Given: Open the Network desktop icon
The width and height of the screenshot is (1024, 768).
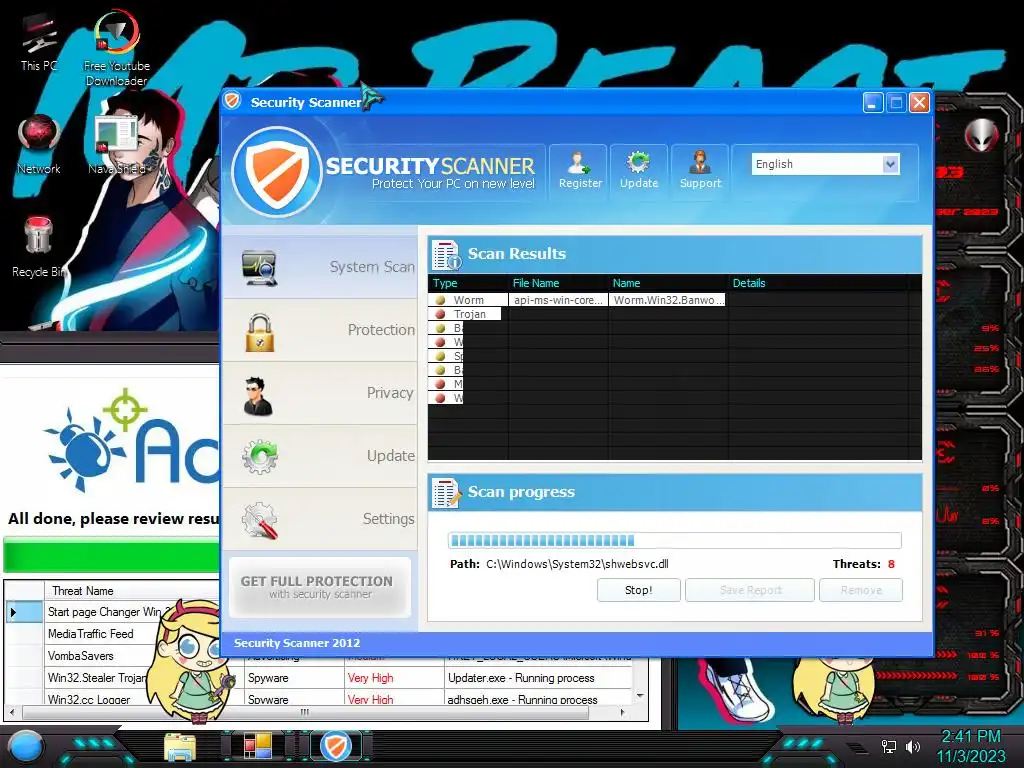Looking at the screenshot, I should (x=39, y=145).
